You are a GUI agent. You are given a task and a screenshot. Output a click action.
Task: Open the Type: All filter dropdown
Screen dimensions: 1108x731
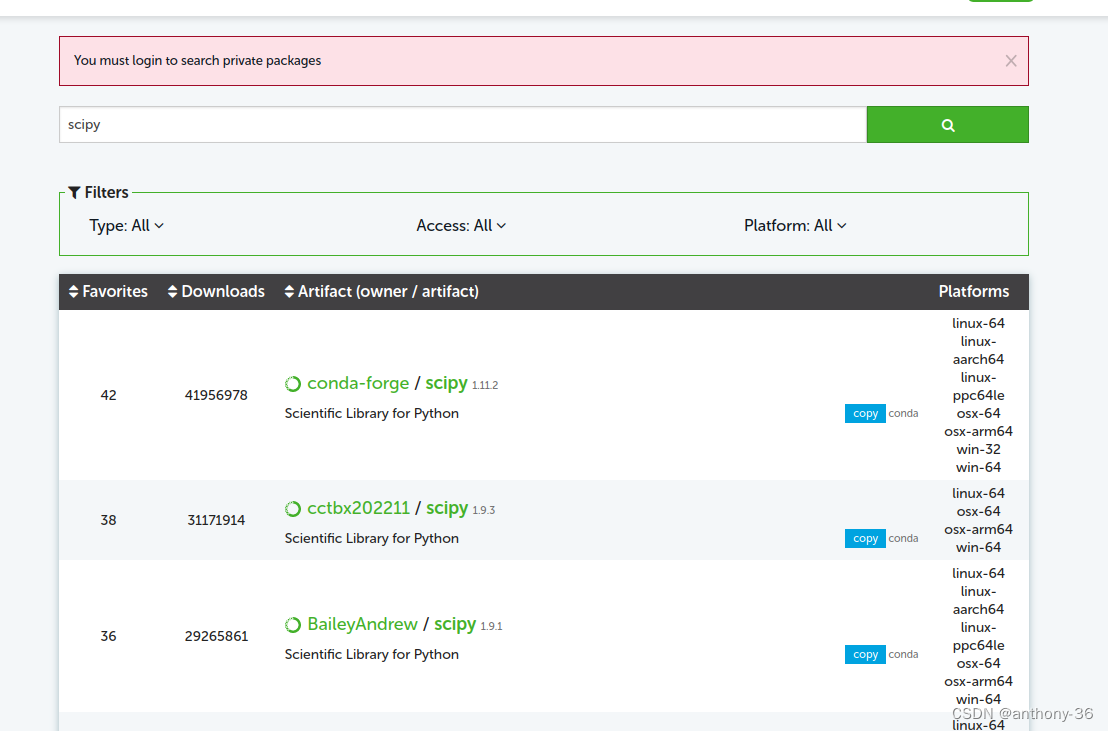click(x=126, y=226)
